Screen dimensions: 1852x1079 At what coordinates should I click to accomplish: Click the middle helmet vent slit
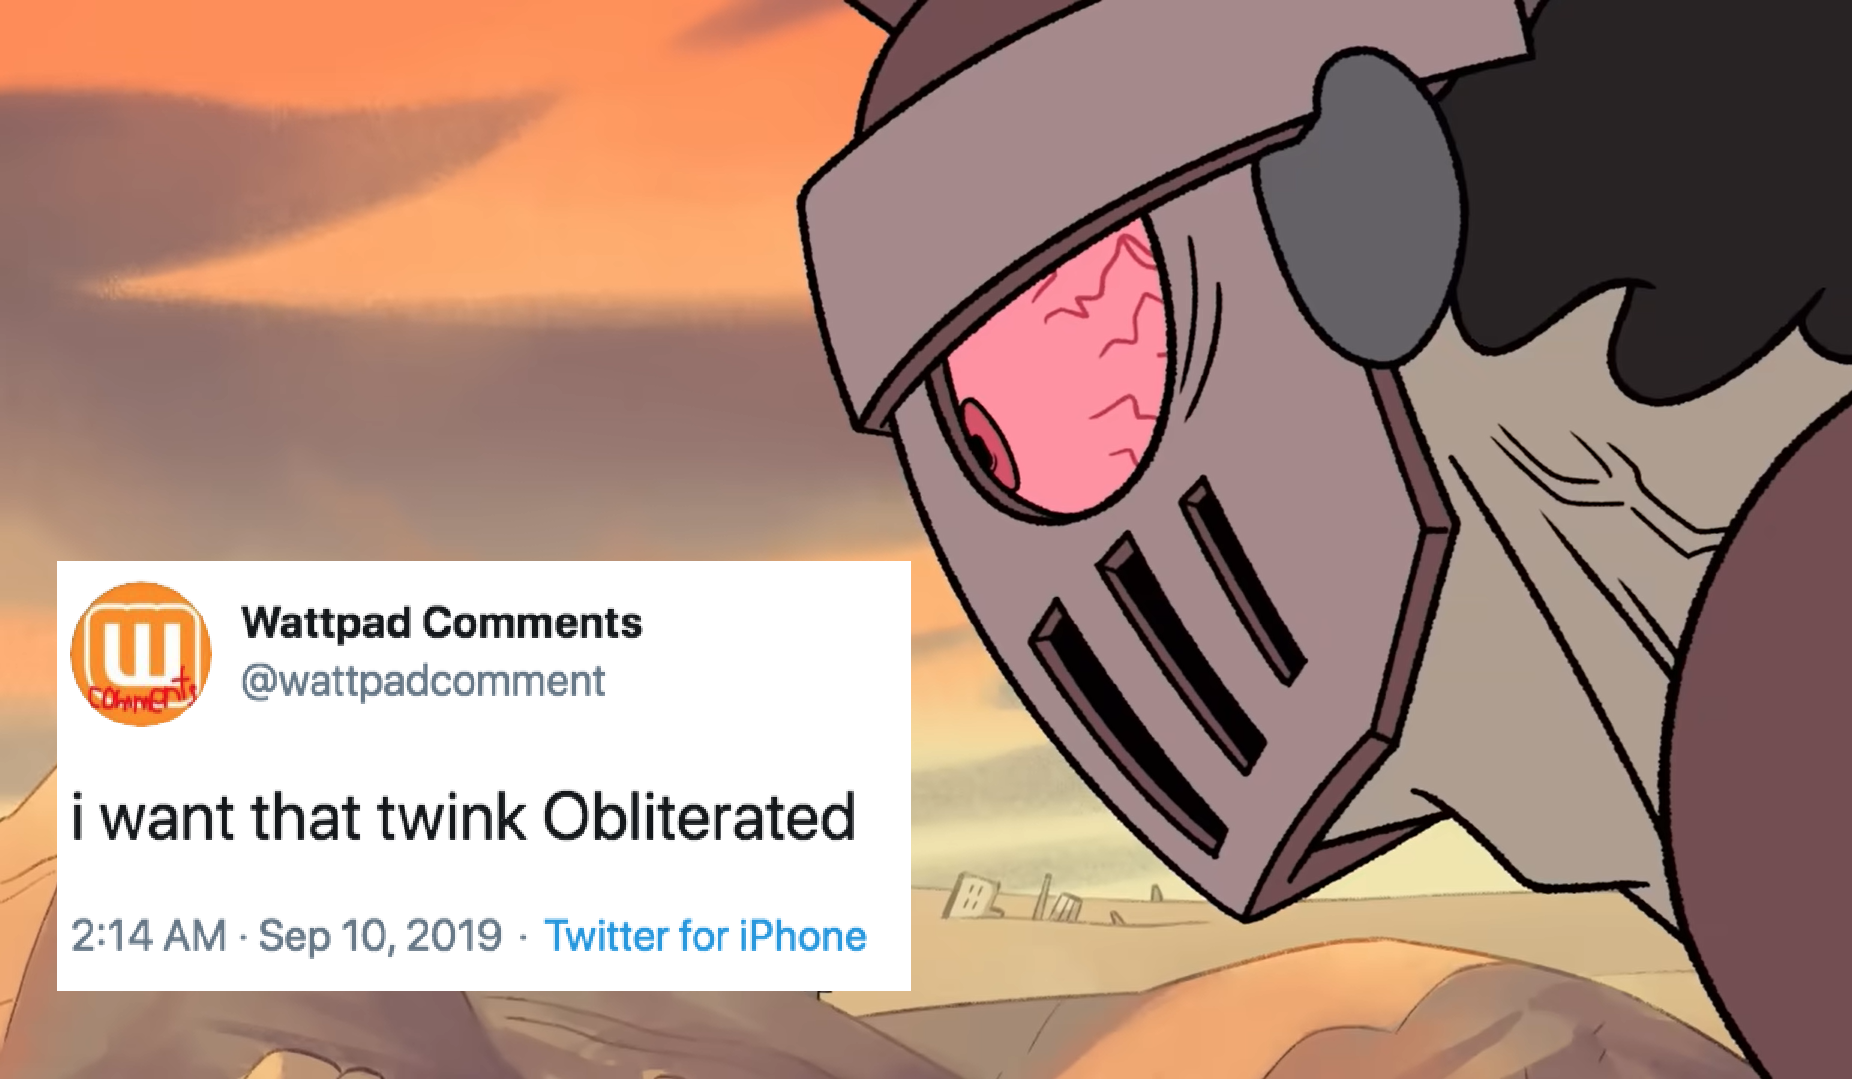click(x=1182, y=650)
